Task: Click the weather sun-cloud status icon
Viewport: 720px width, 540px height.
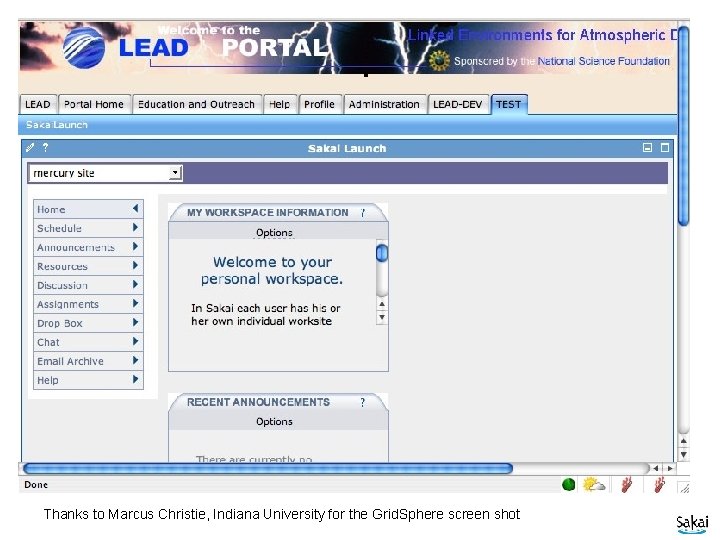Action: click(594, 484)
